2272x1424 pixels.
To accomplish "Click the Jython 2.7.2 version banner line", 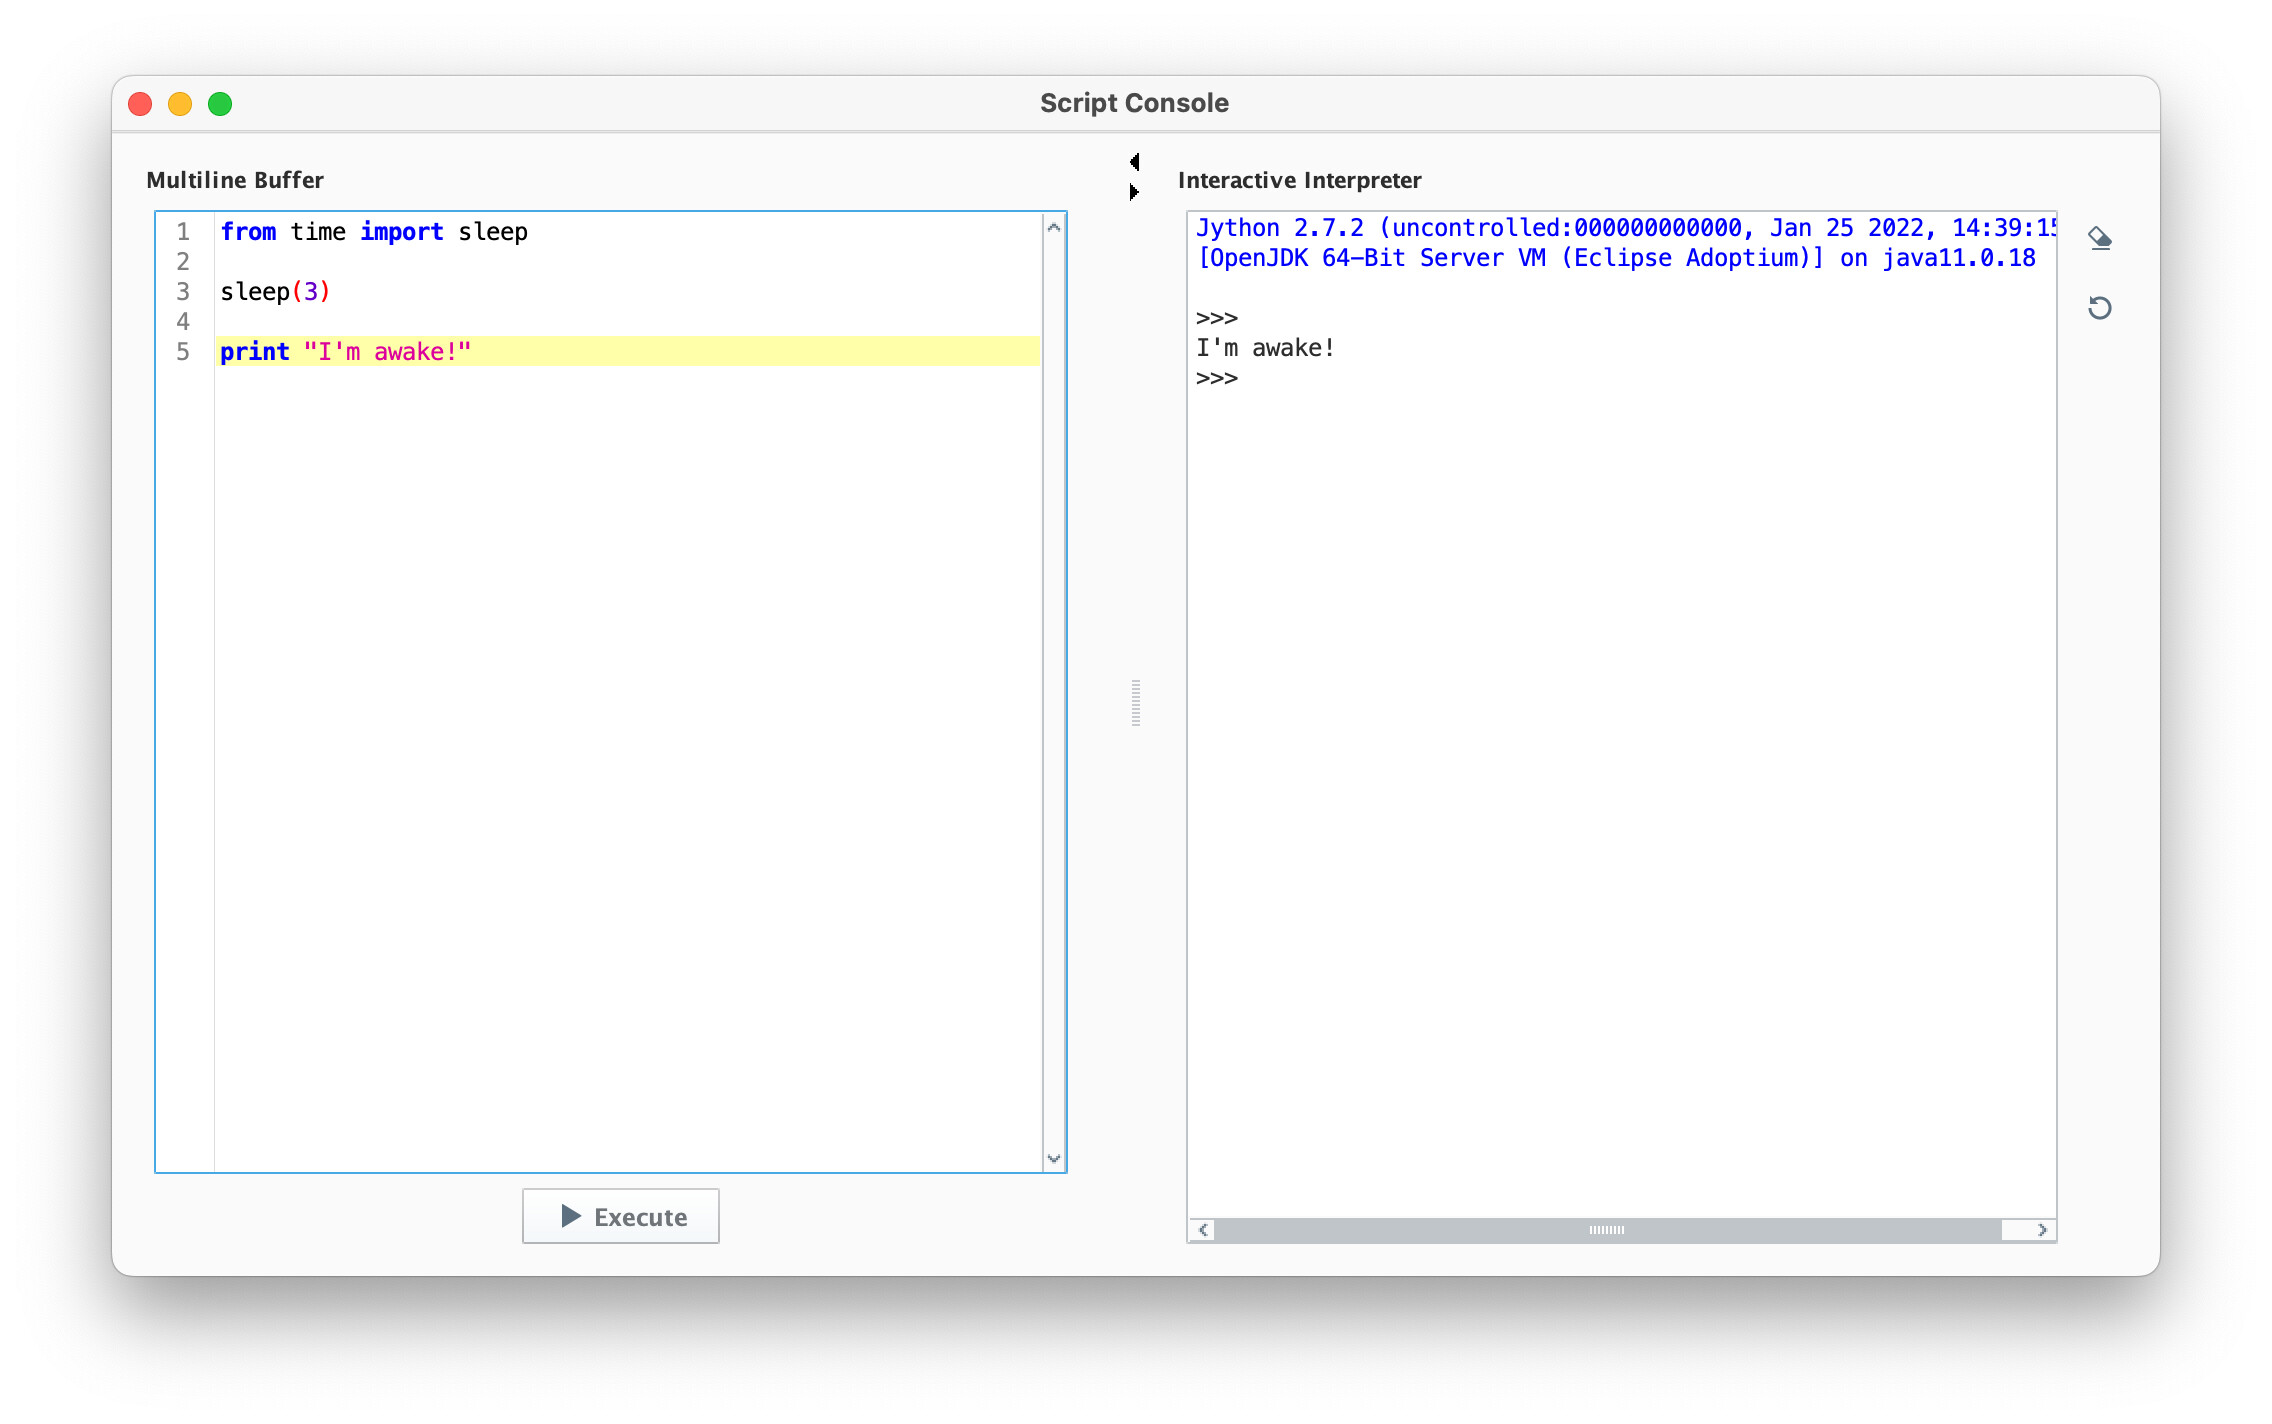I will coord(1625,228).
